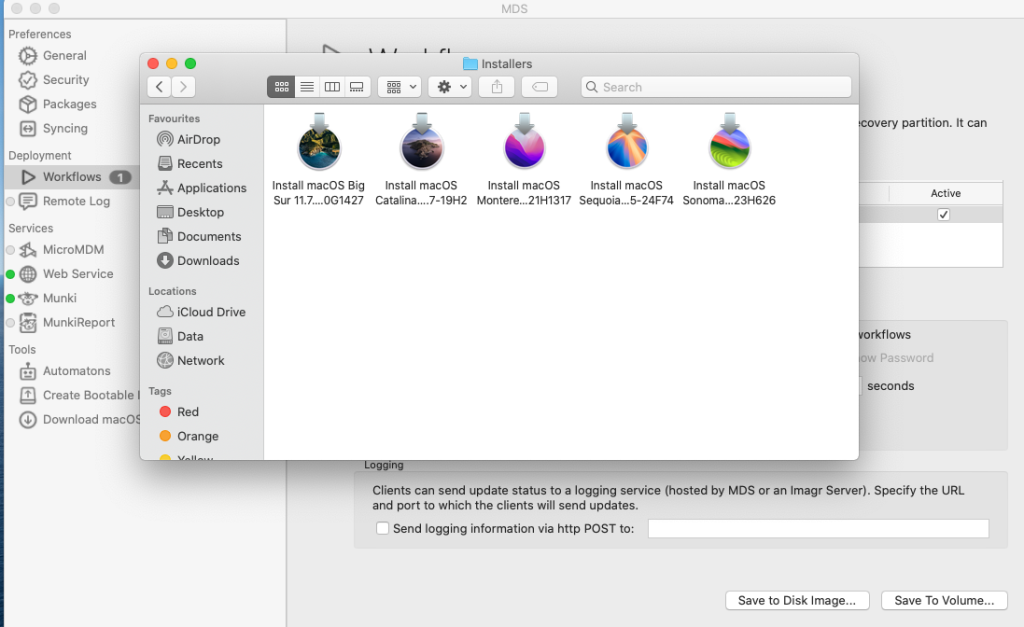Open MicroMDM service

pyautogui.click(x=61, y=249)
